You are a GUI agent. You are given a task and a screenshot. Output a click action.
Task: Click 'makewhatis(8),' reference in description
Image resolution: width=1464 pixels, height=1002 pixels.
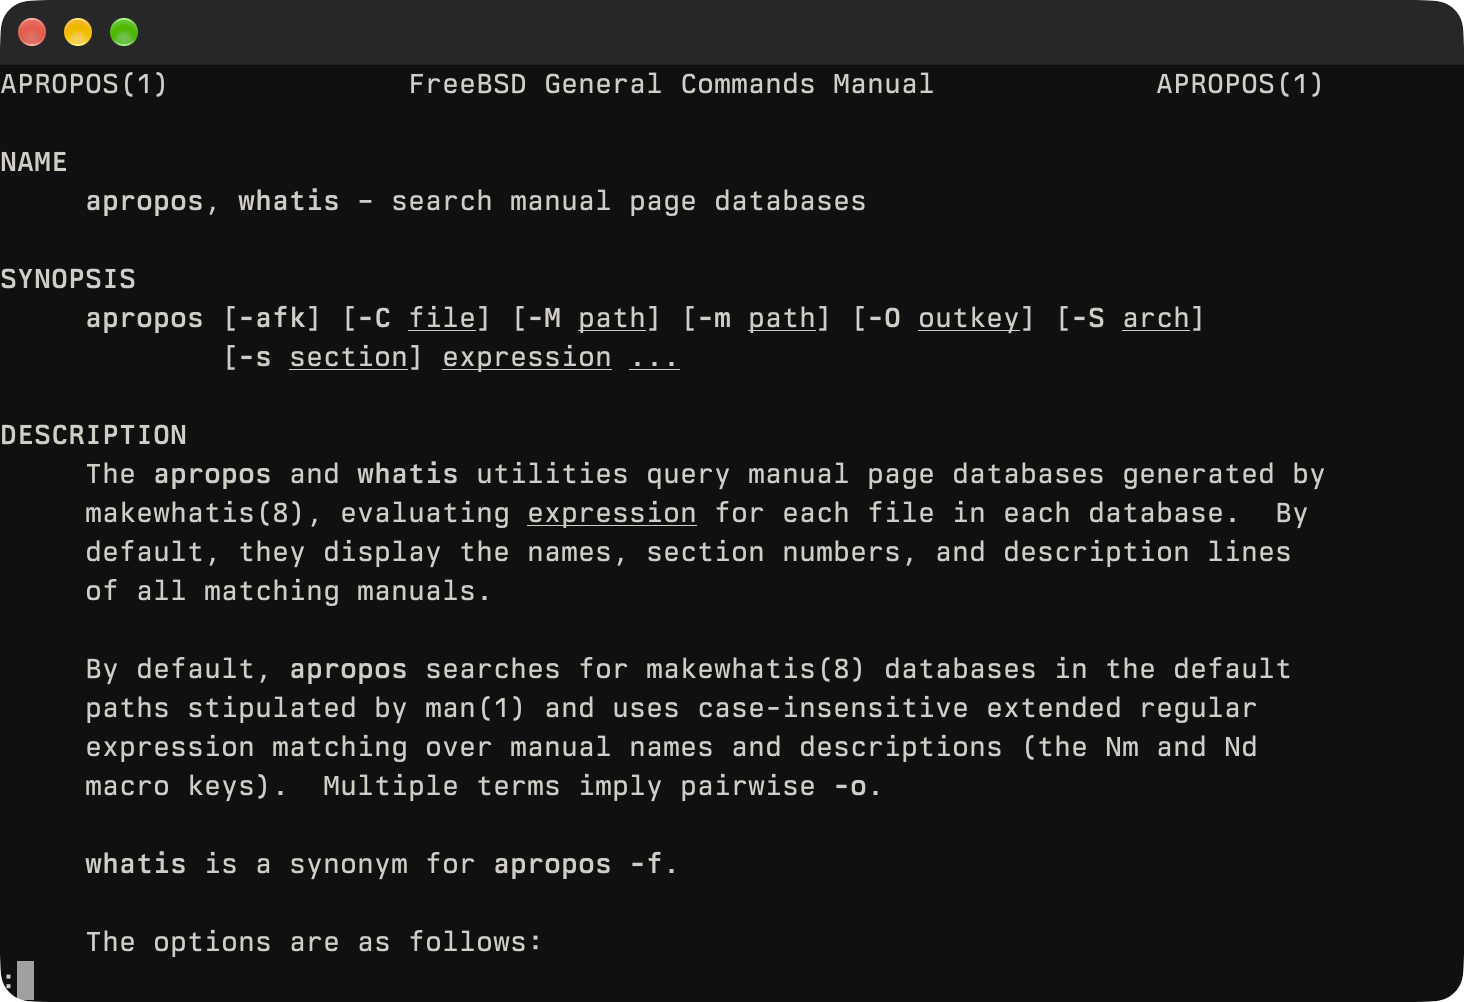[204, 513]
